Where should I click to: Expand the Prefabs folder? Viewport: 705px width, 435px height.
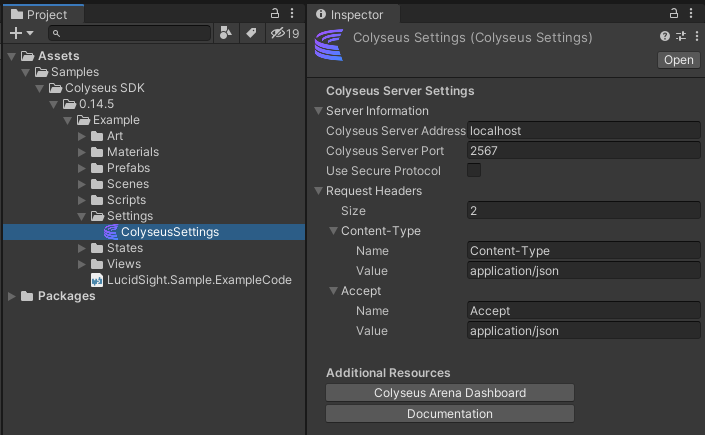pyautogui.click(x=82, y=168)
